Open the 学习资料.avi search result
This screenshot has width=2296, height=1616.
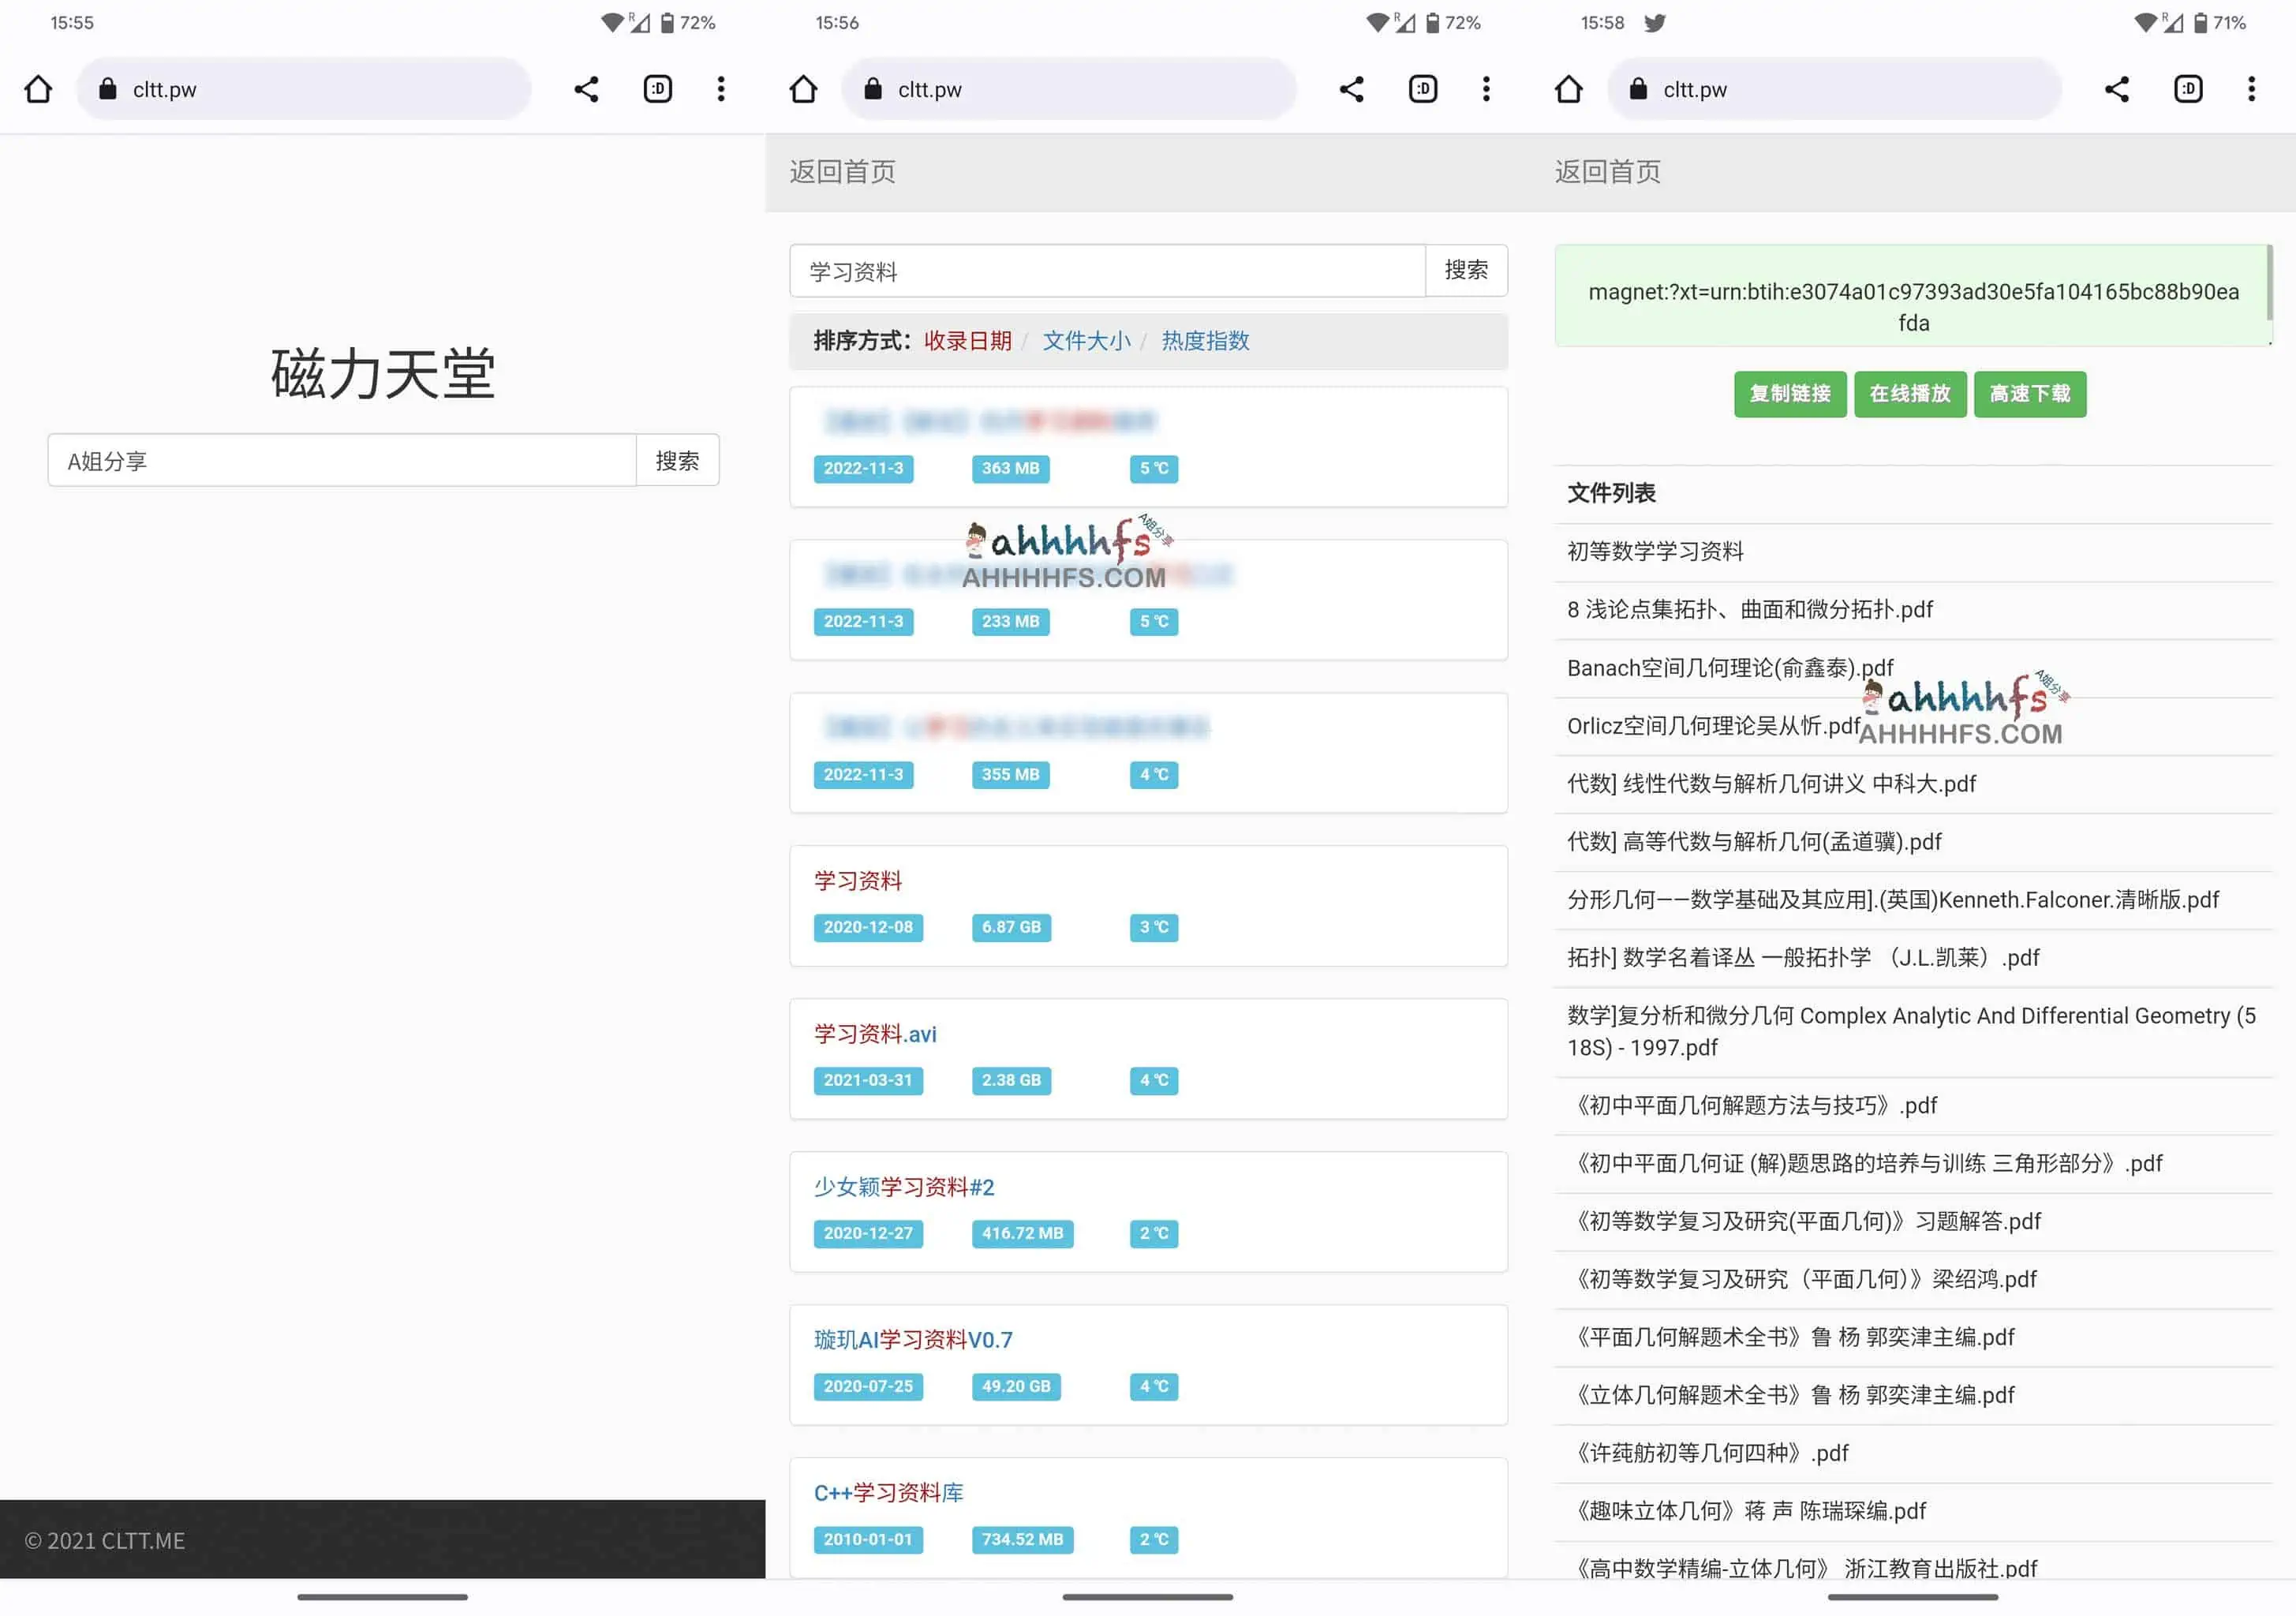[x=874, y=1034]
